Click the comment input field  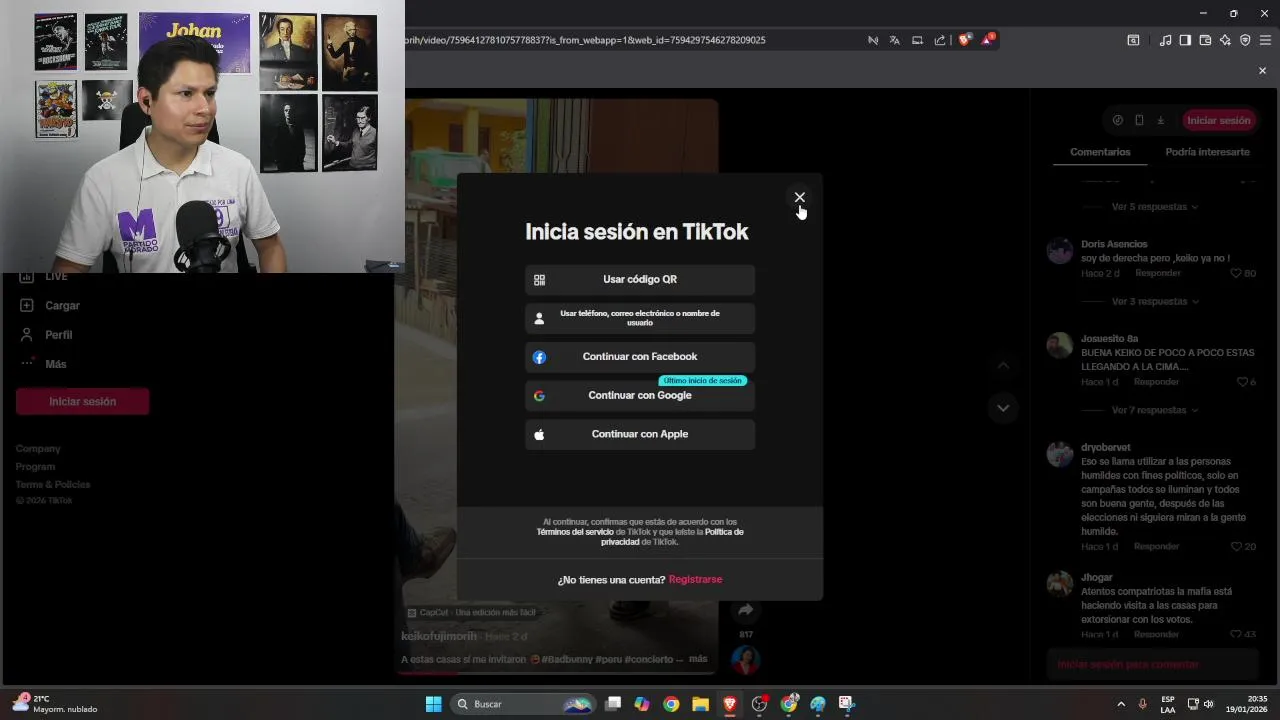tap(1152, 664)
